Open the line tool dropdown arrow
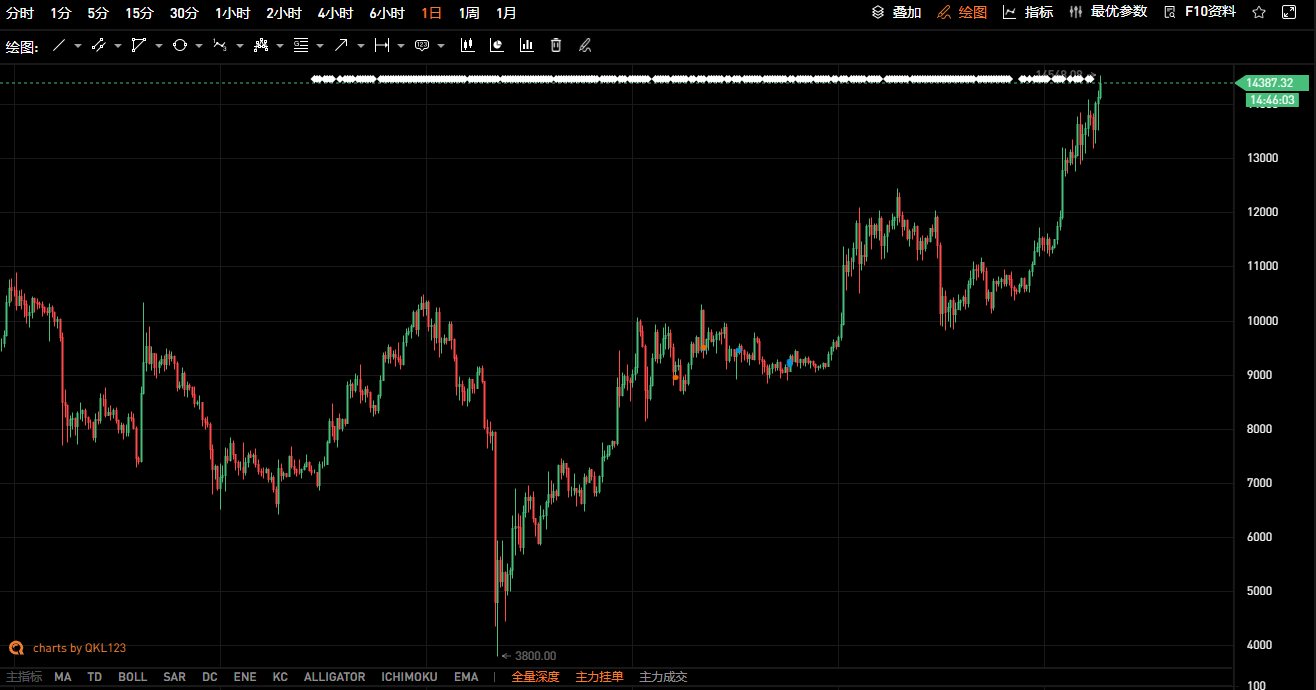Viewport: 1316px width, 690px height. point(77,45)
